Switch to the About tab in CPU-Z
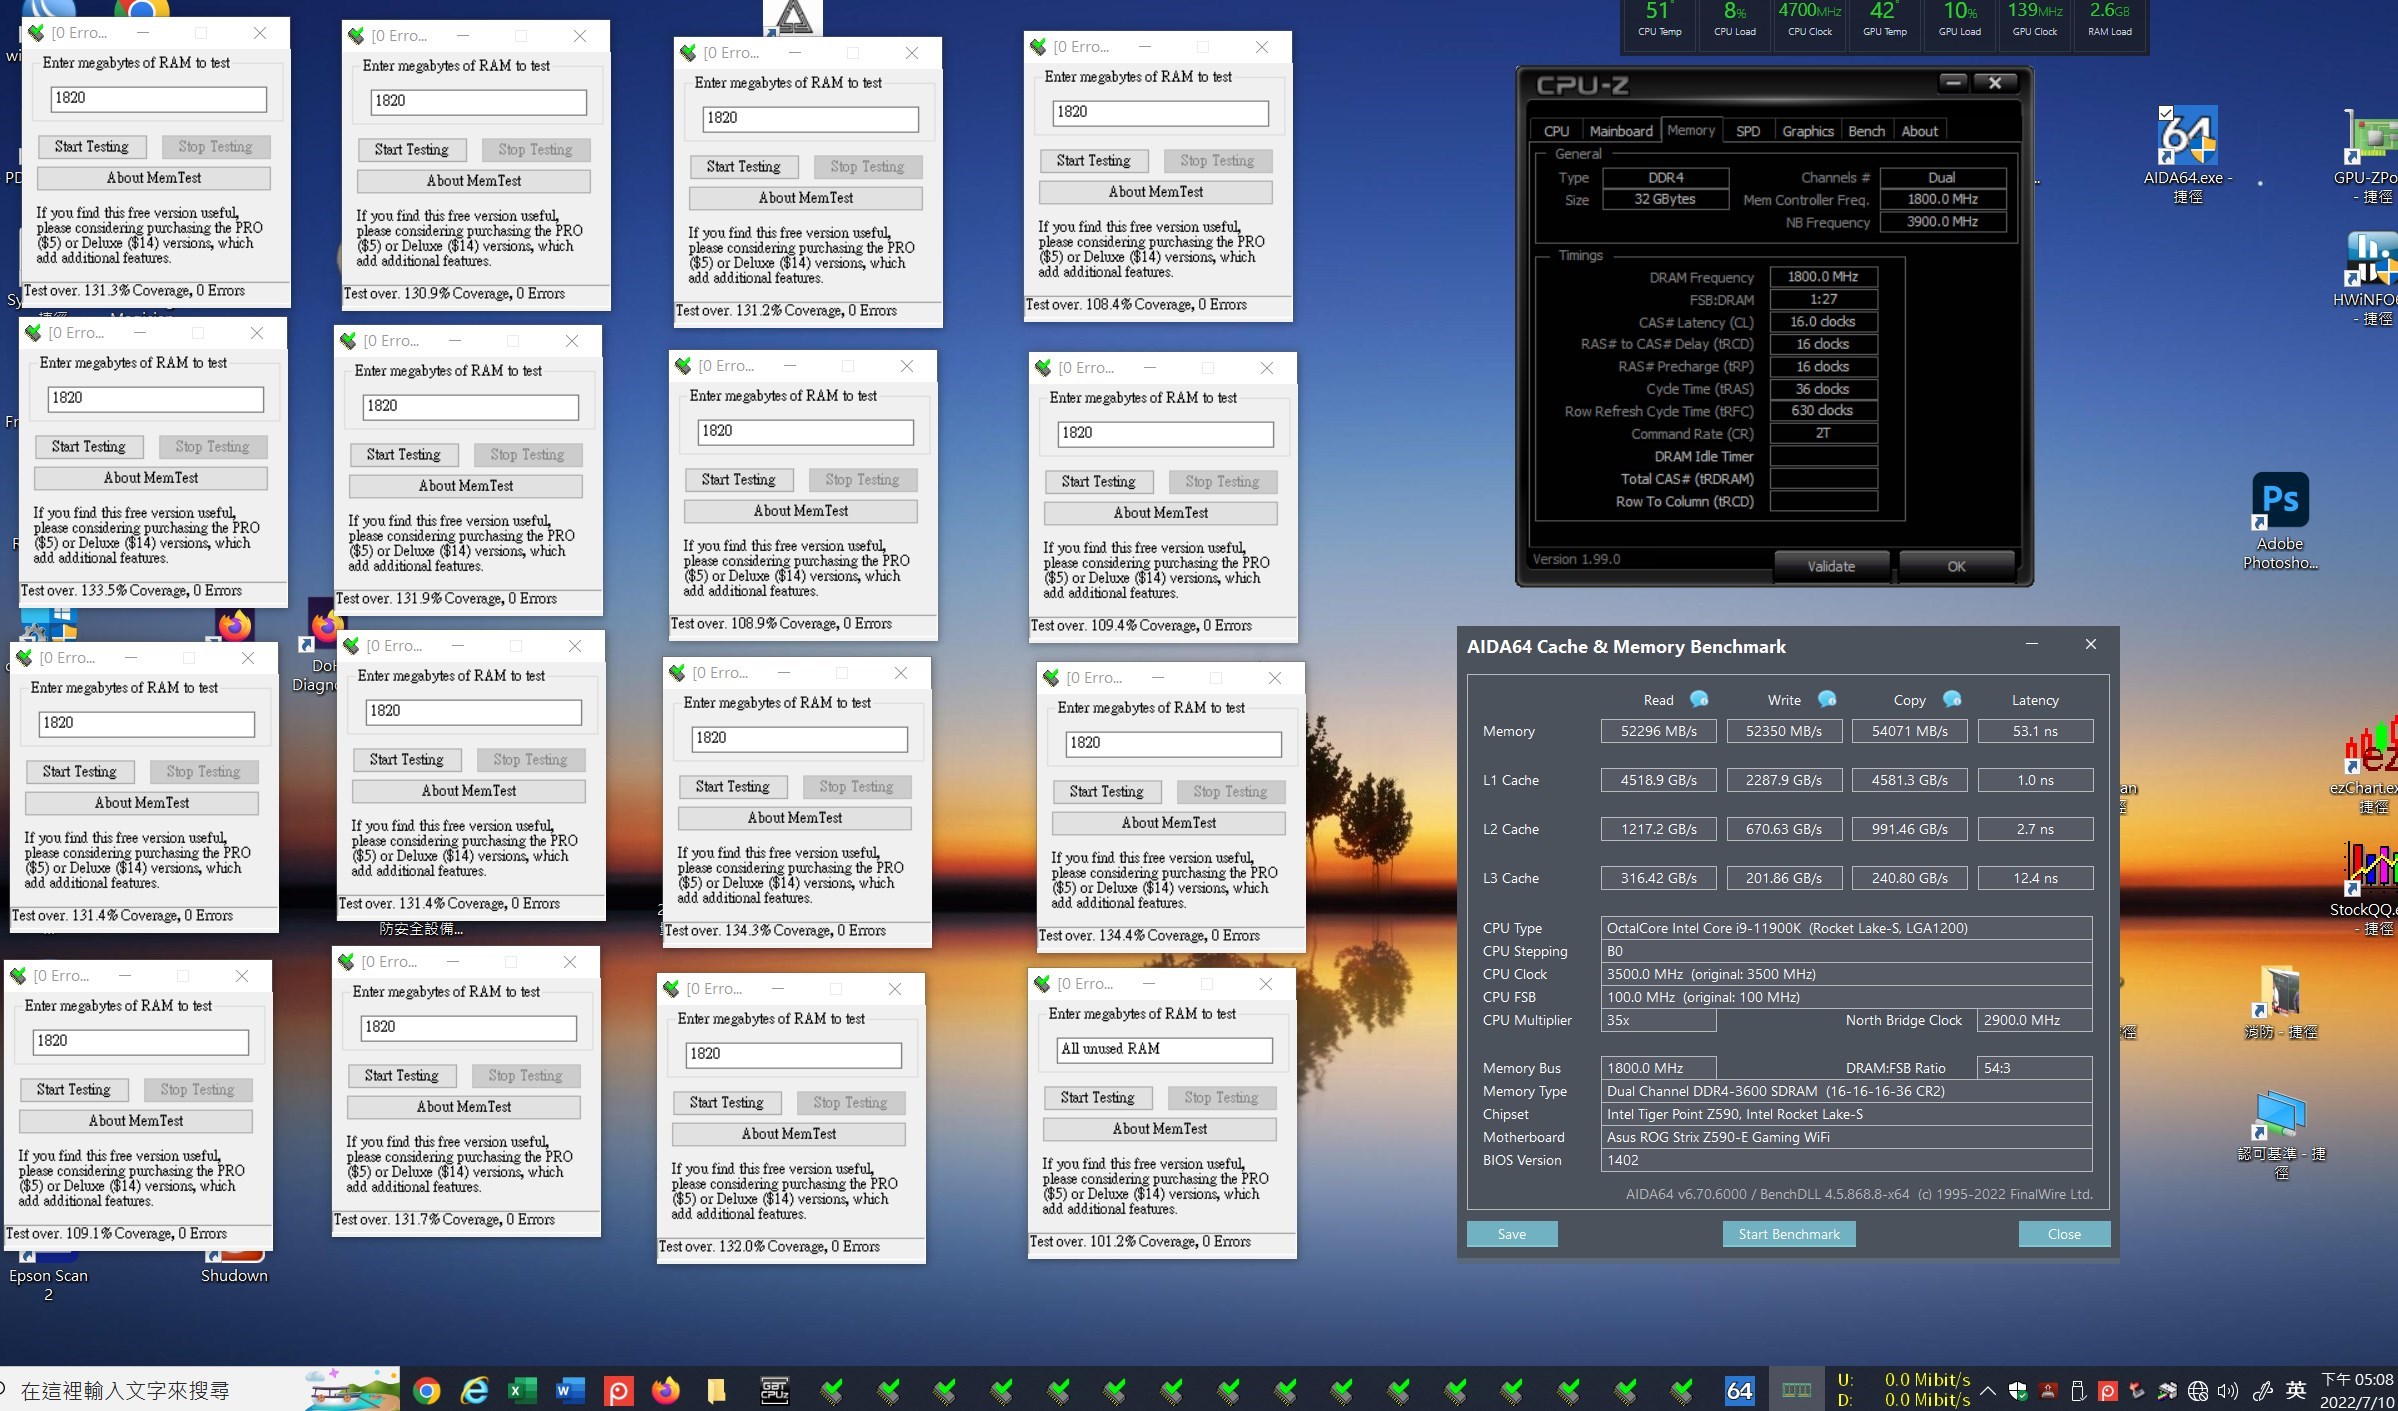 (x=1919, y=131)
